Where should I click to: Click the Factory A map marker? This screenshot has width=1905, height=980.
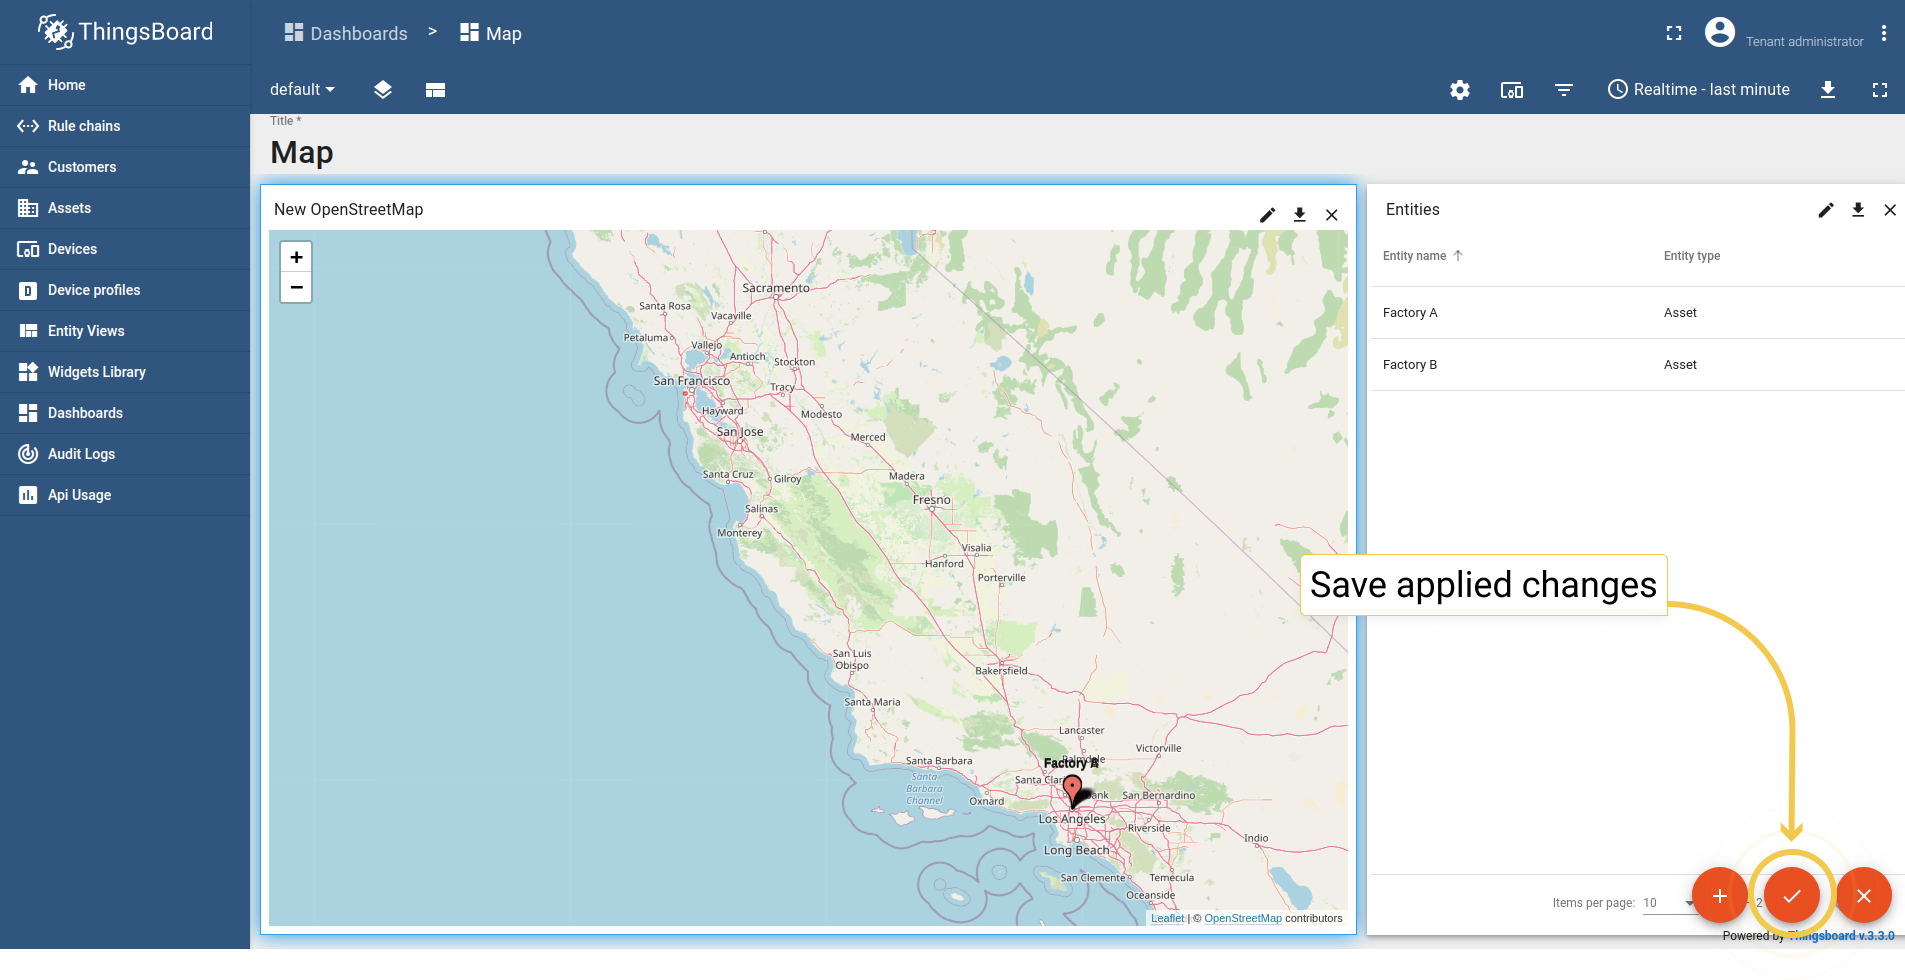tap(1072, 790)
